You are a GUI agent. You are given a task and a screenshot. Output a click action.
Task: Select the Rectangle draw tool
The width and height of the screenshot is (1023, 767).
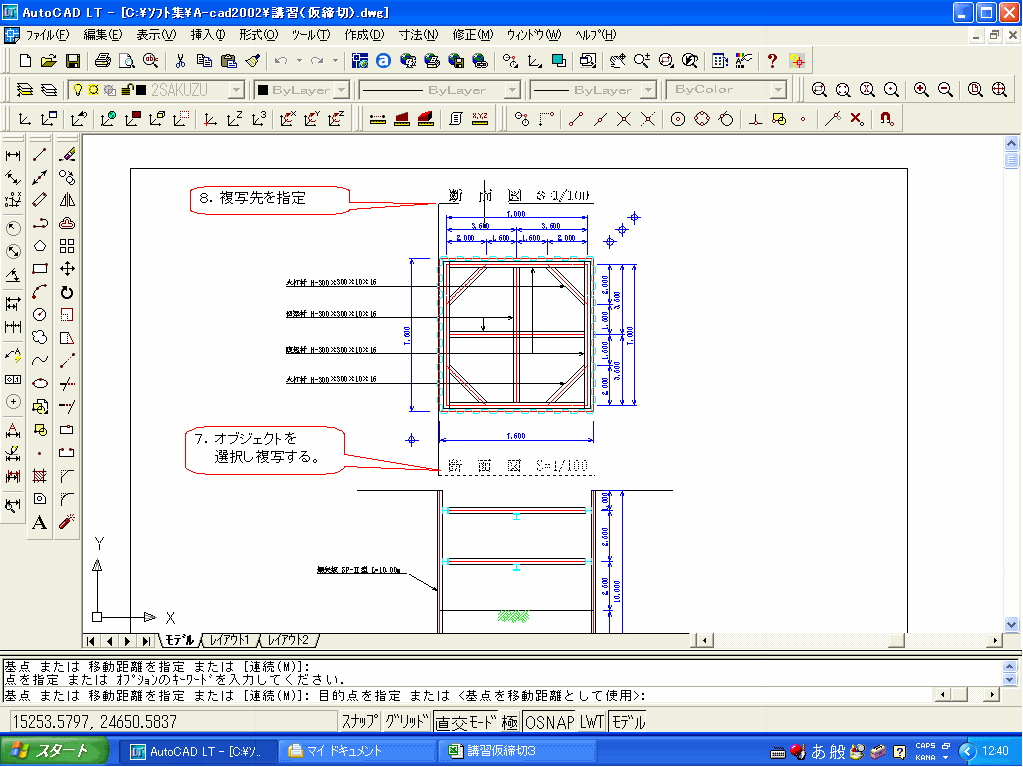(x=40, y=269)
